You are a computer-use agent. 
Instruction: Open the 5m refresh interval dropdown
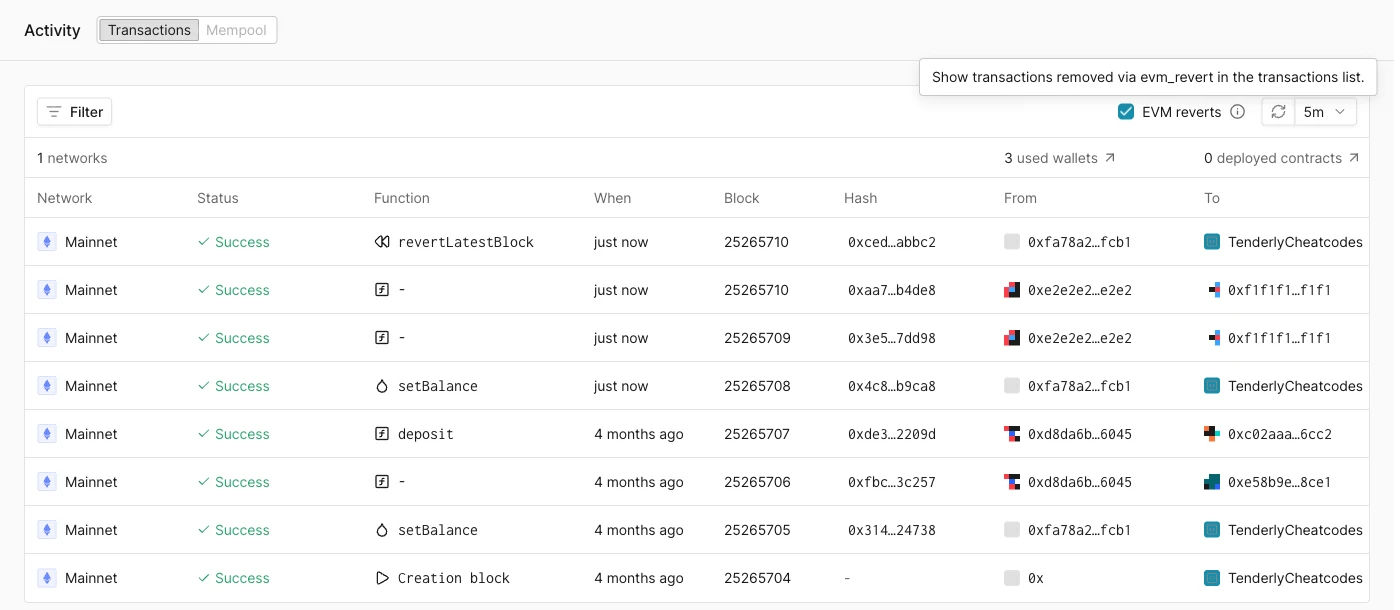click(1325, 112)
